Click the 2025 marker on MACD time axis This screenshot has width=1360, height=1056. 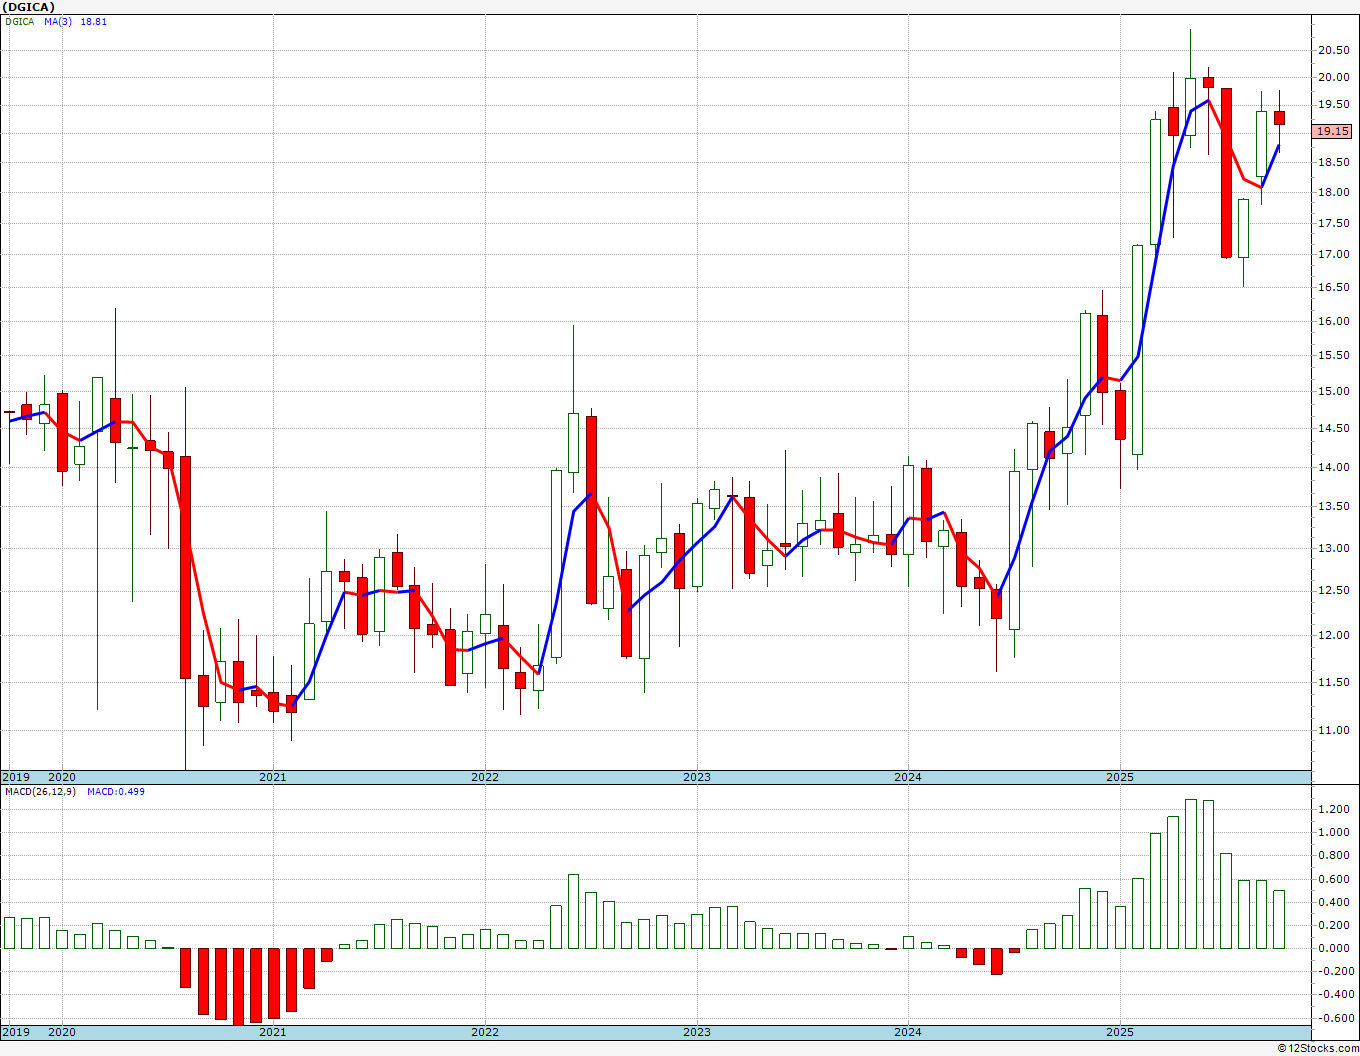coord(1120,1032)
